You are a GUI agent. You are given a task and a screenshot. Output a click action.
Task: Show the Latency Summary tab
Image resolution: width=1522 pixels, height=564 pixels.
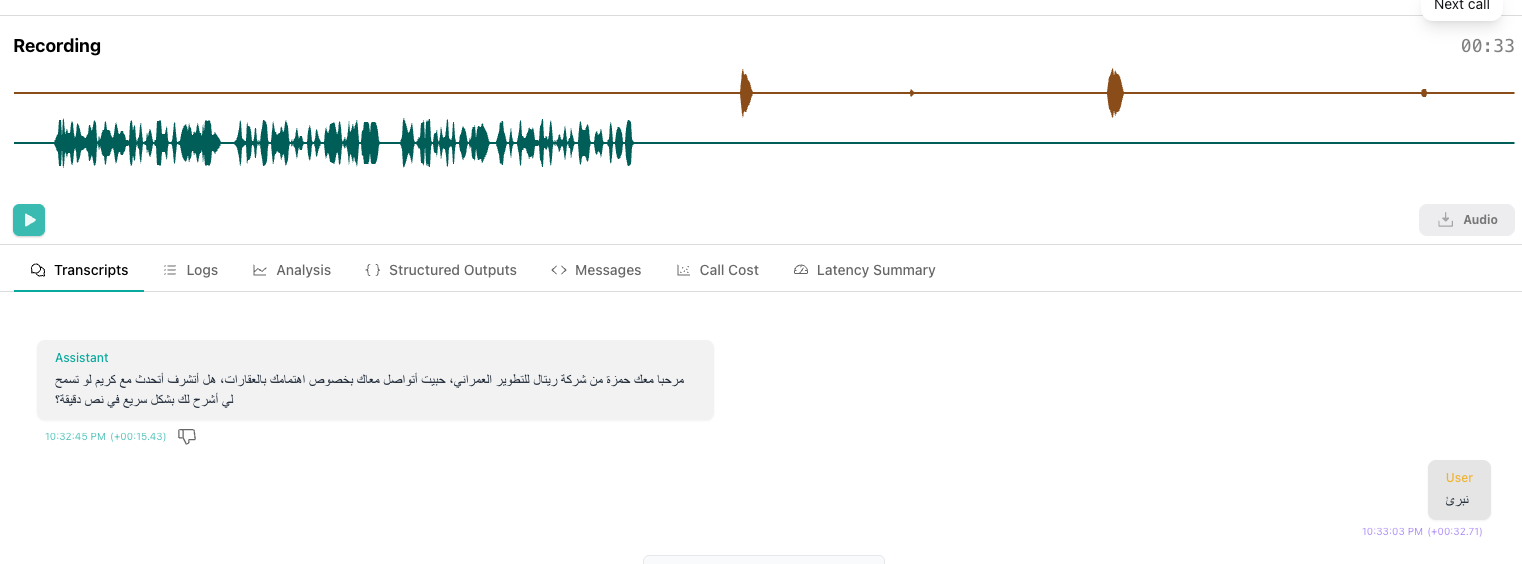(864, 270)
